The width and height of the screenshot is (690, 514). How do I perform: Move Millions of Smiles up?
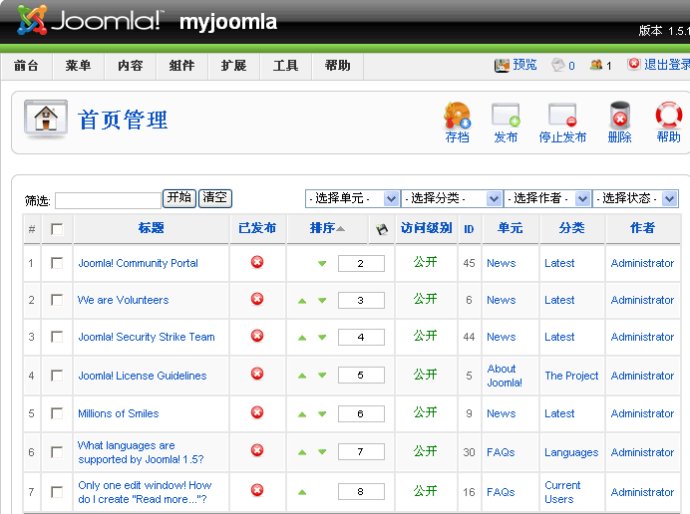[302, 414]
